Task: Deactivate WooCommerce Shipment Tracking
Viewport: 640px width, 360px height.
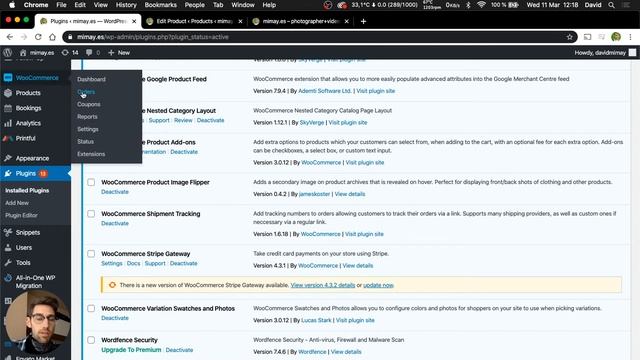Action: (x=115, y=223)
